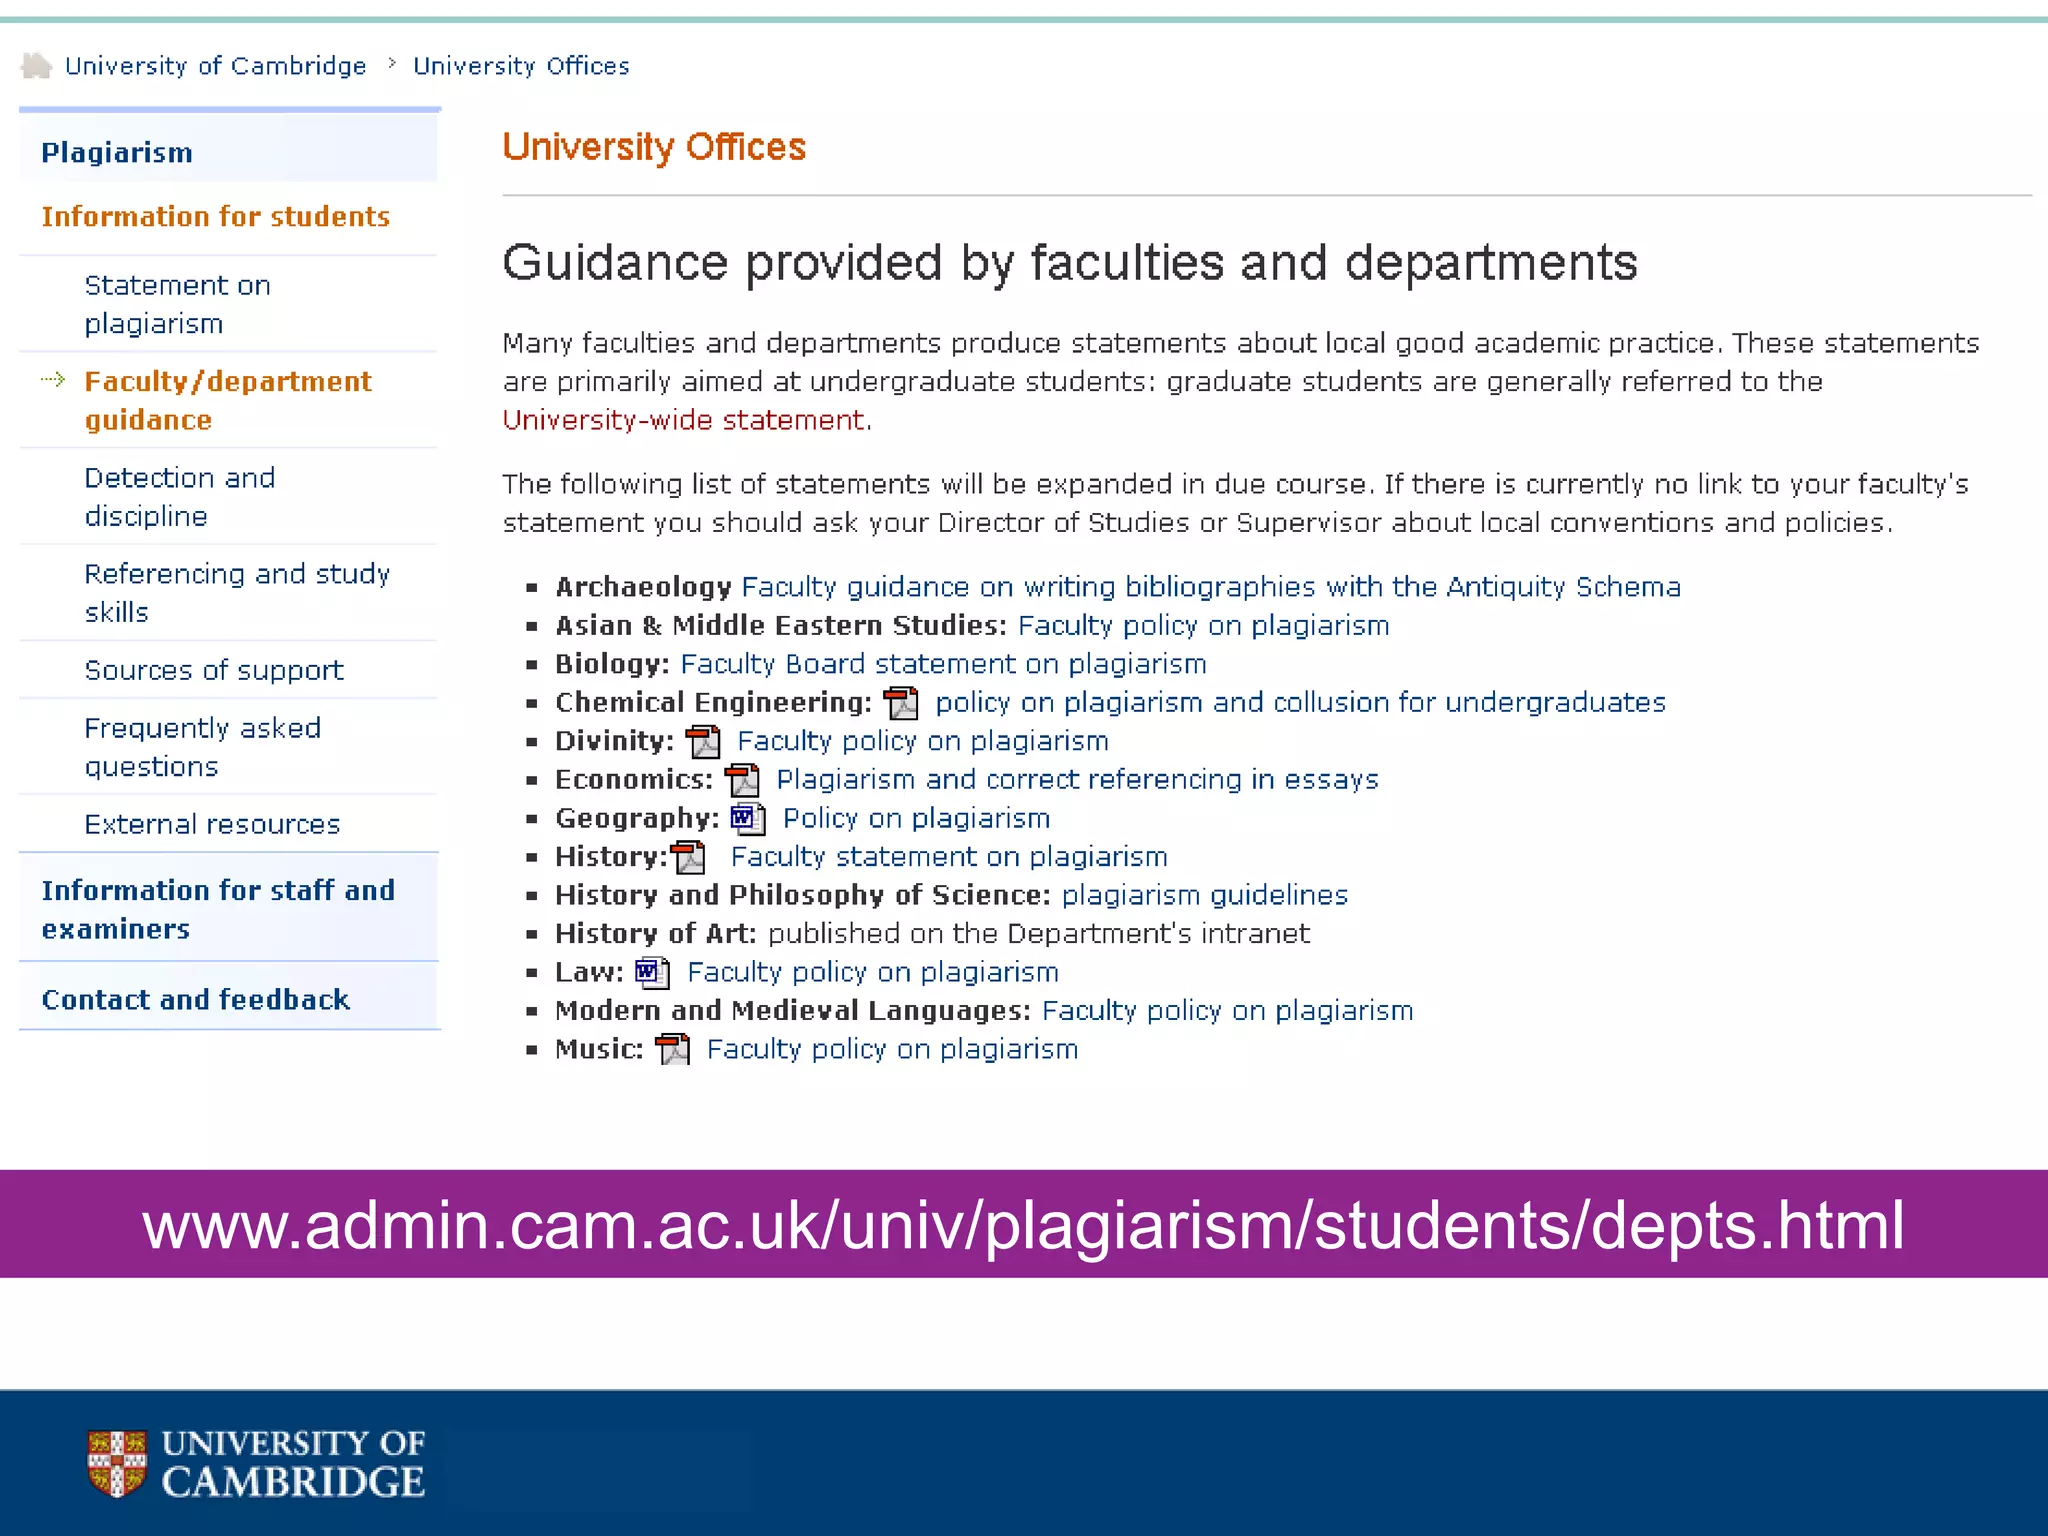This screenshot has height=1536, width=2048.
Task: Open History Faculty statement on plagiarism
Action: (949, 857)
